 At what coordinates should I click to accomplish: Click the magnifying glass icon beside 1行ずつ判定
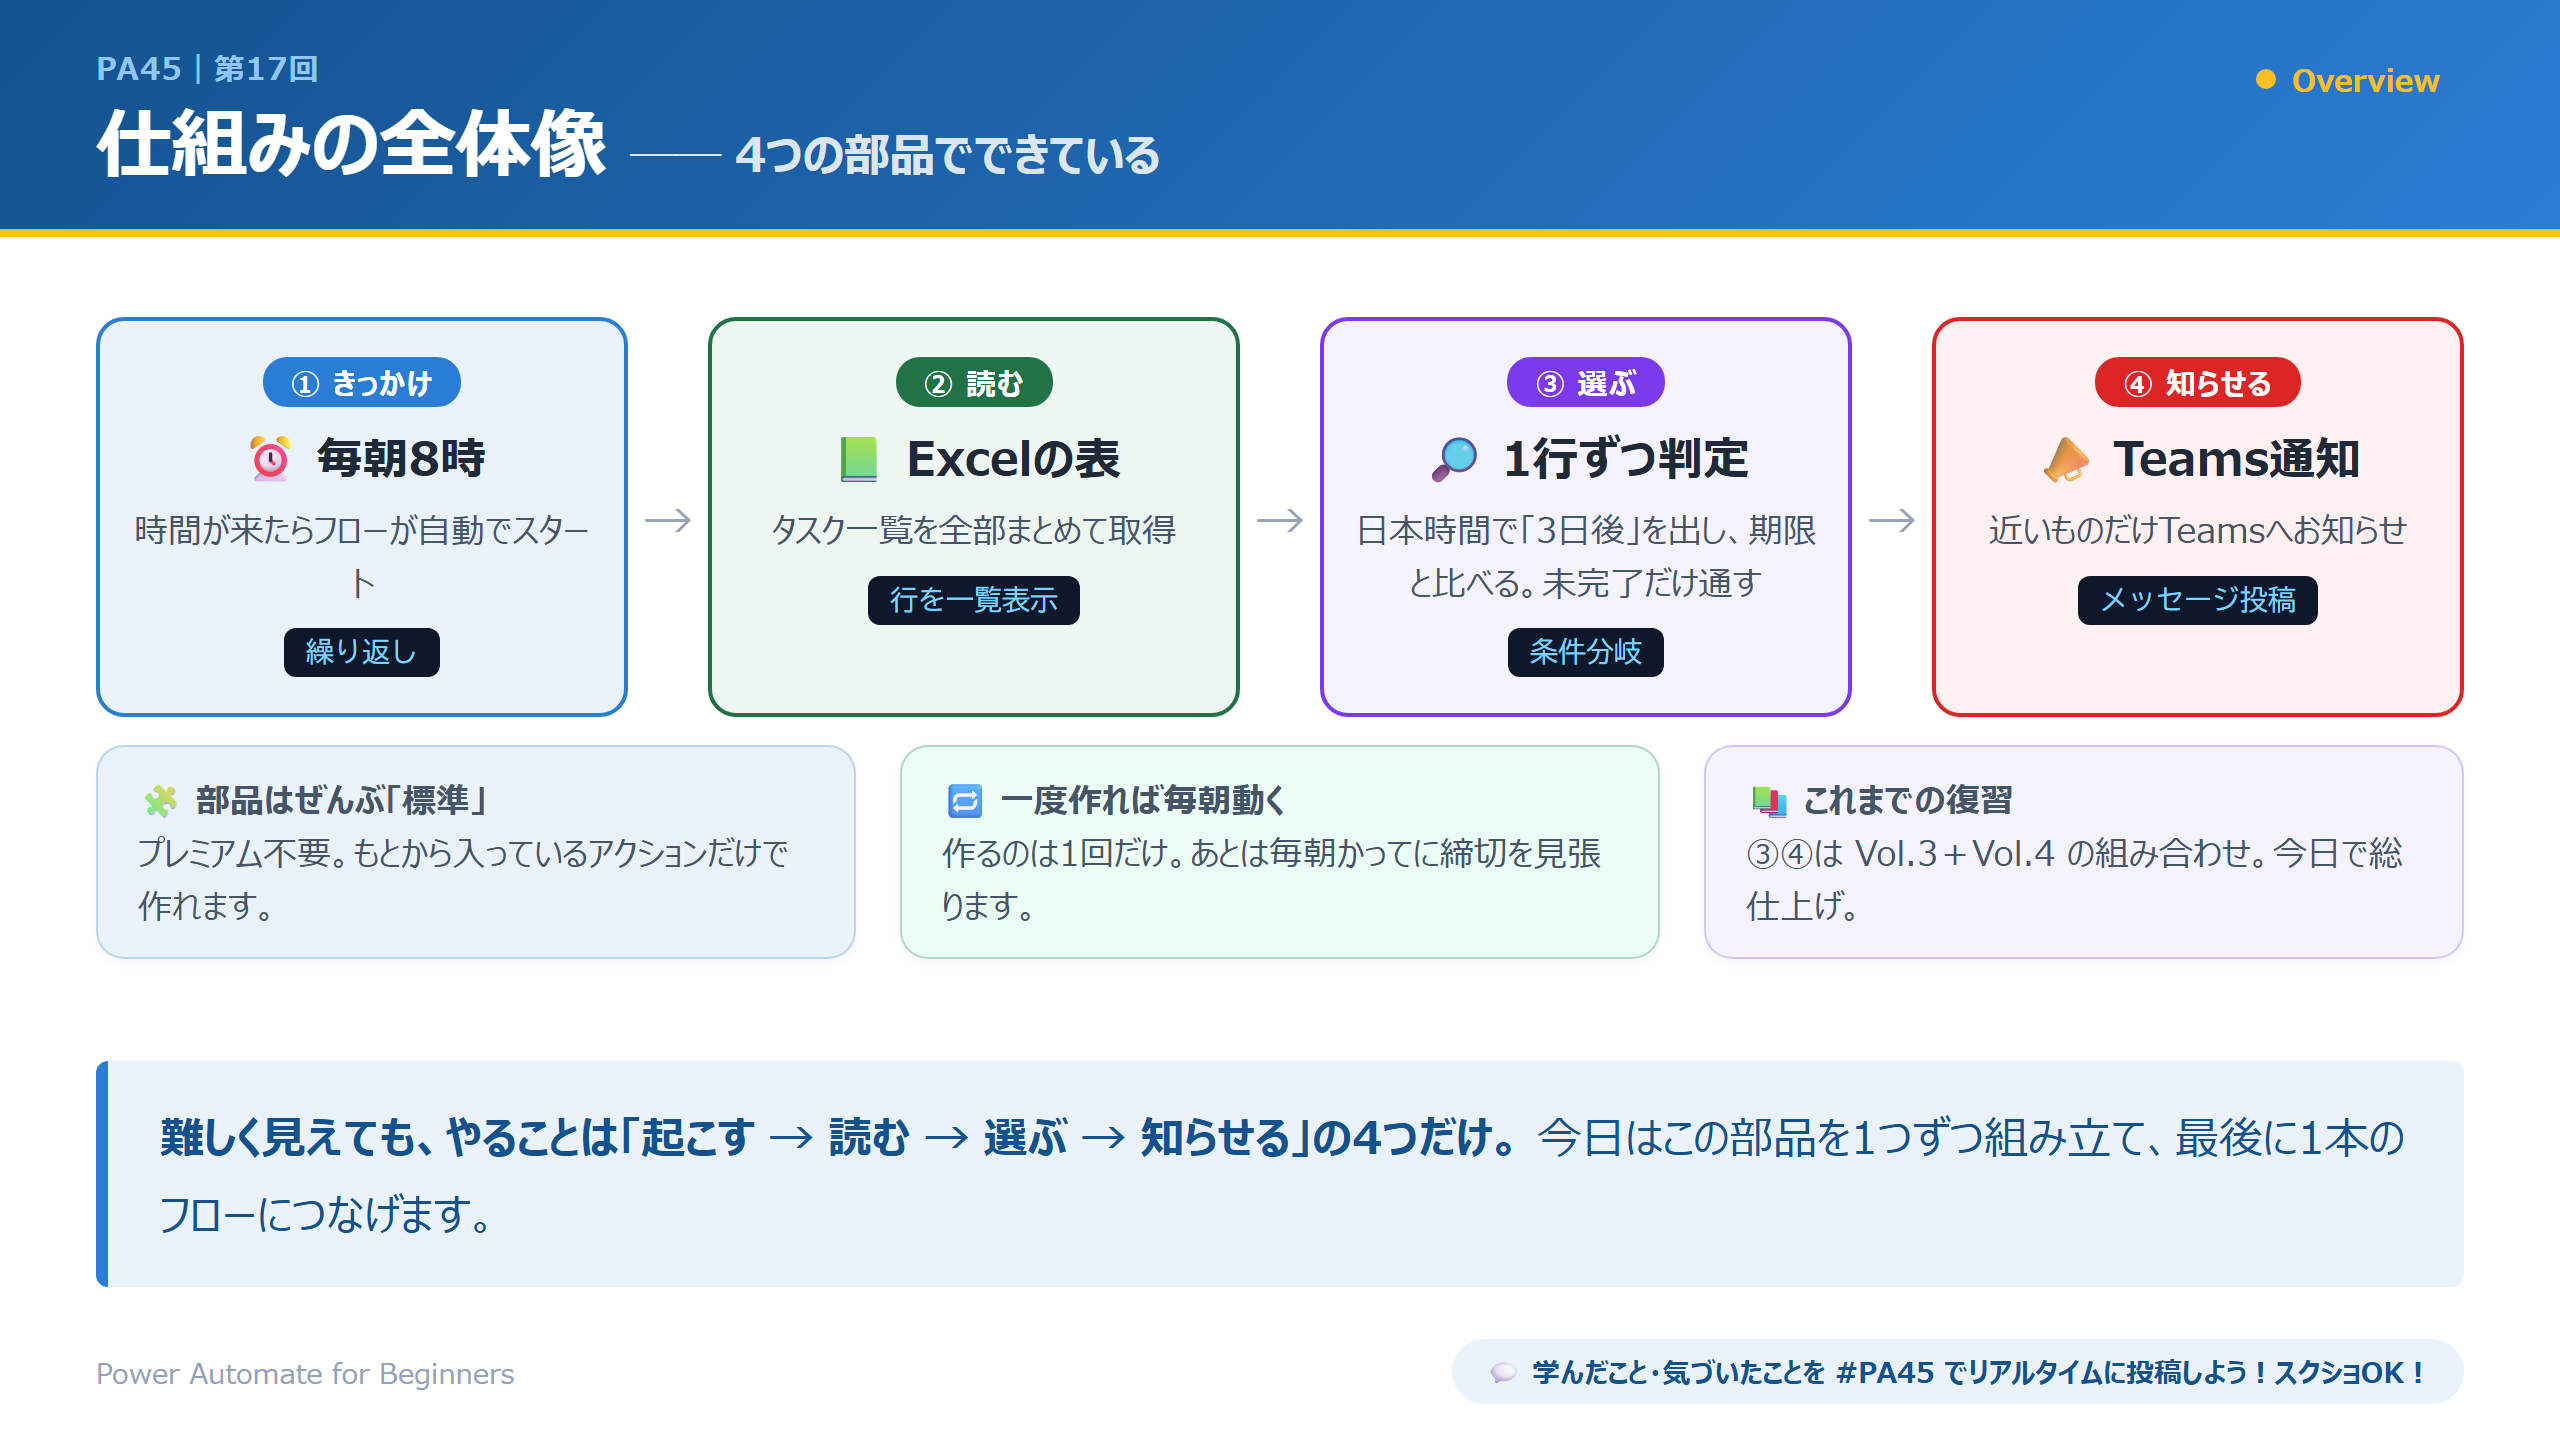[x=1454, y=459]
